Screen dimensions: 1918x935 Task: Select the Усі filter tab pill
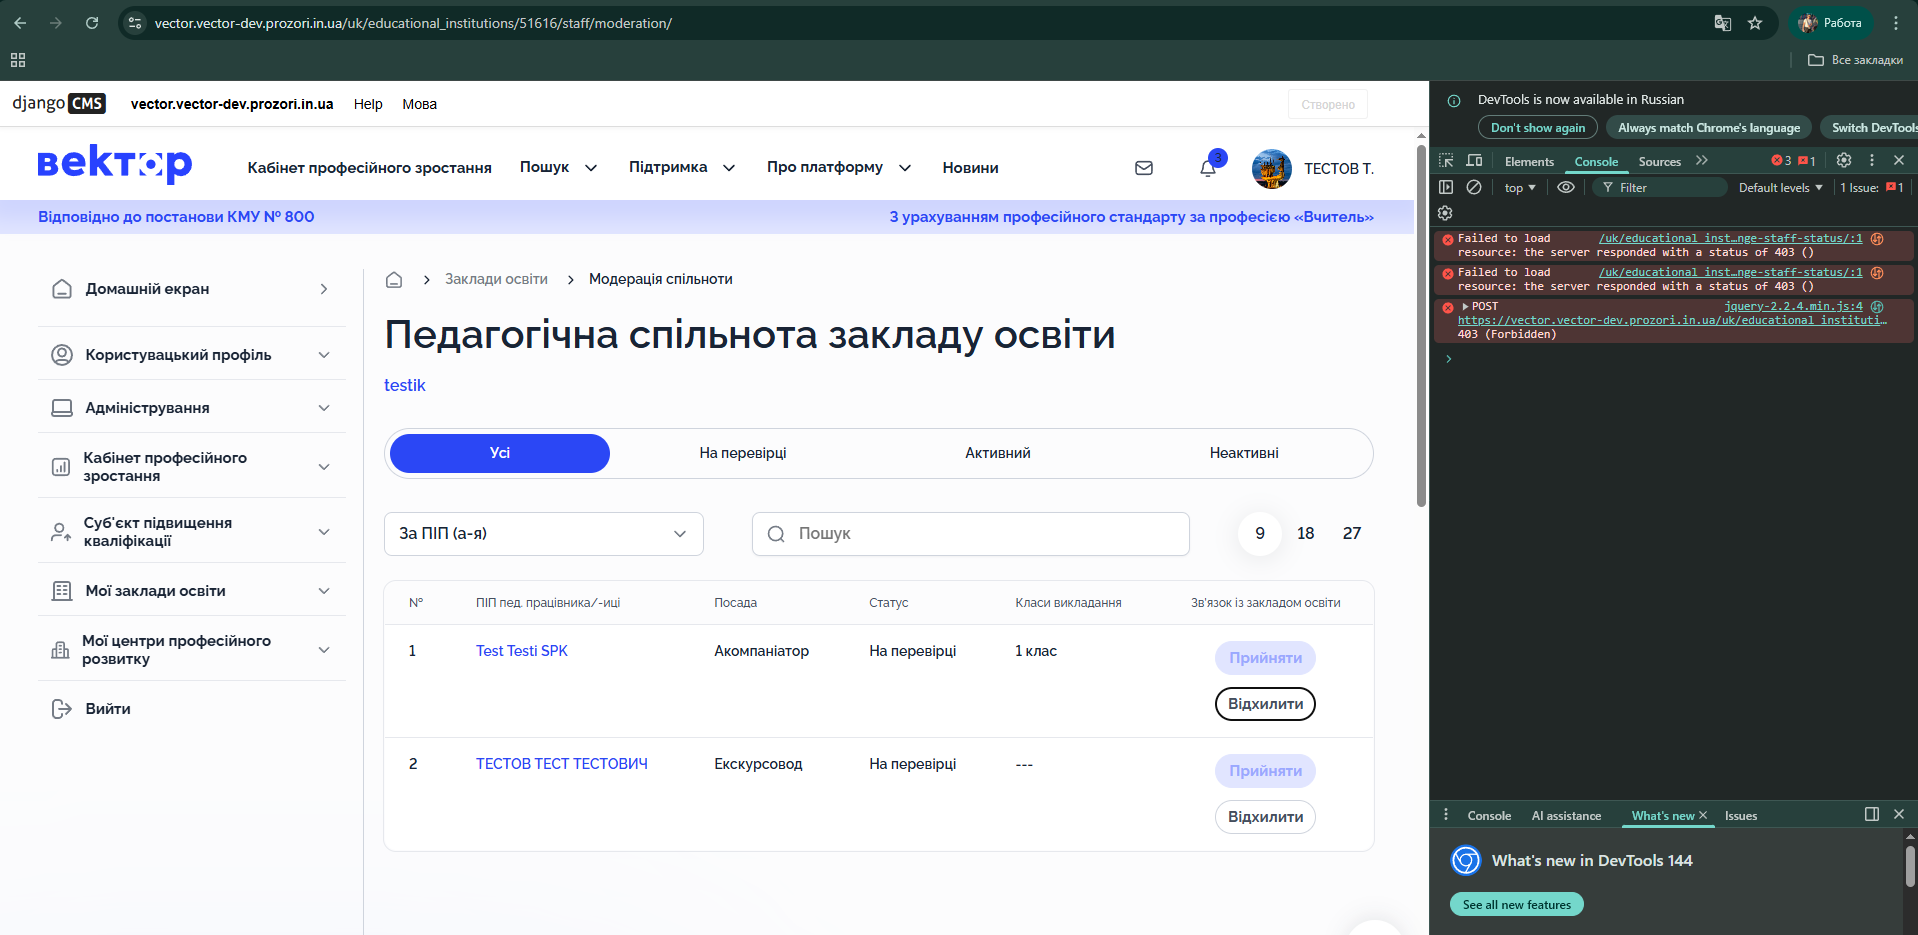[499, 452]
